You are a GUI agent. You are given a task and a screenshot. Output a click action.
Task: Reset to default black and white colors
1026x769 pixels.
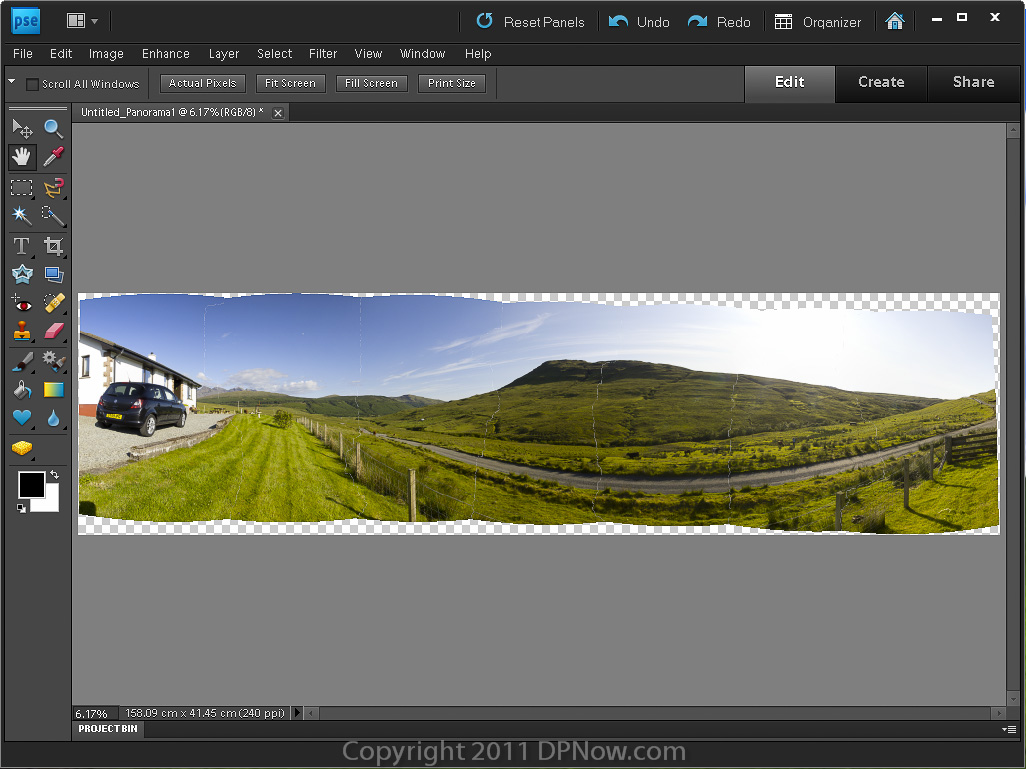(22, 509)
